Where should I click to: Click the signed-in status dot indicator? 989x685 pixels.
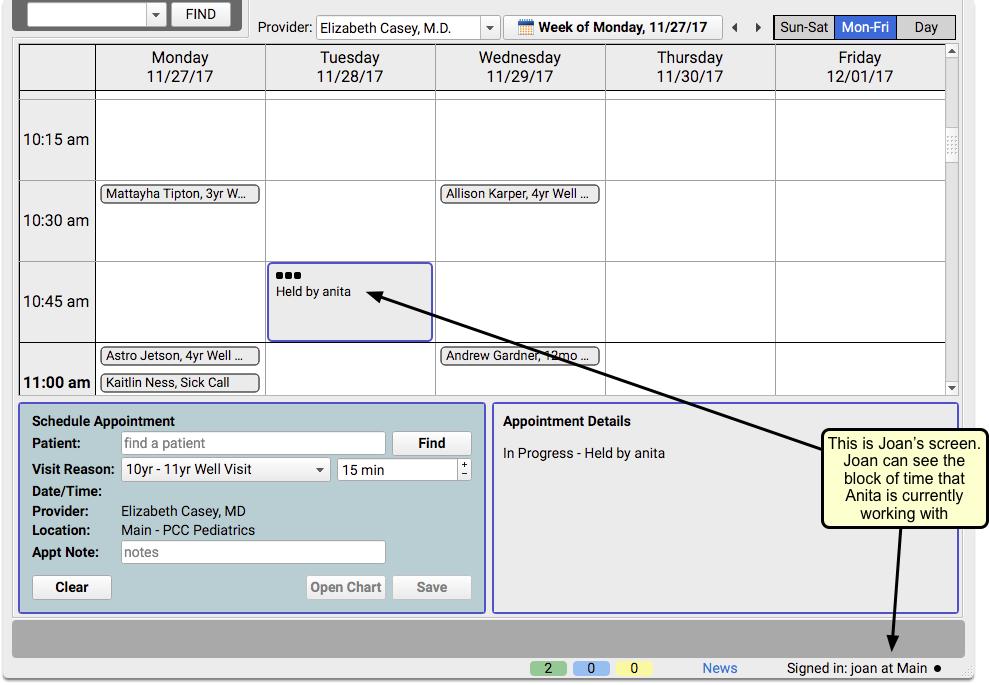point(937,669)
